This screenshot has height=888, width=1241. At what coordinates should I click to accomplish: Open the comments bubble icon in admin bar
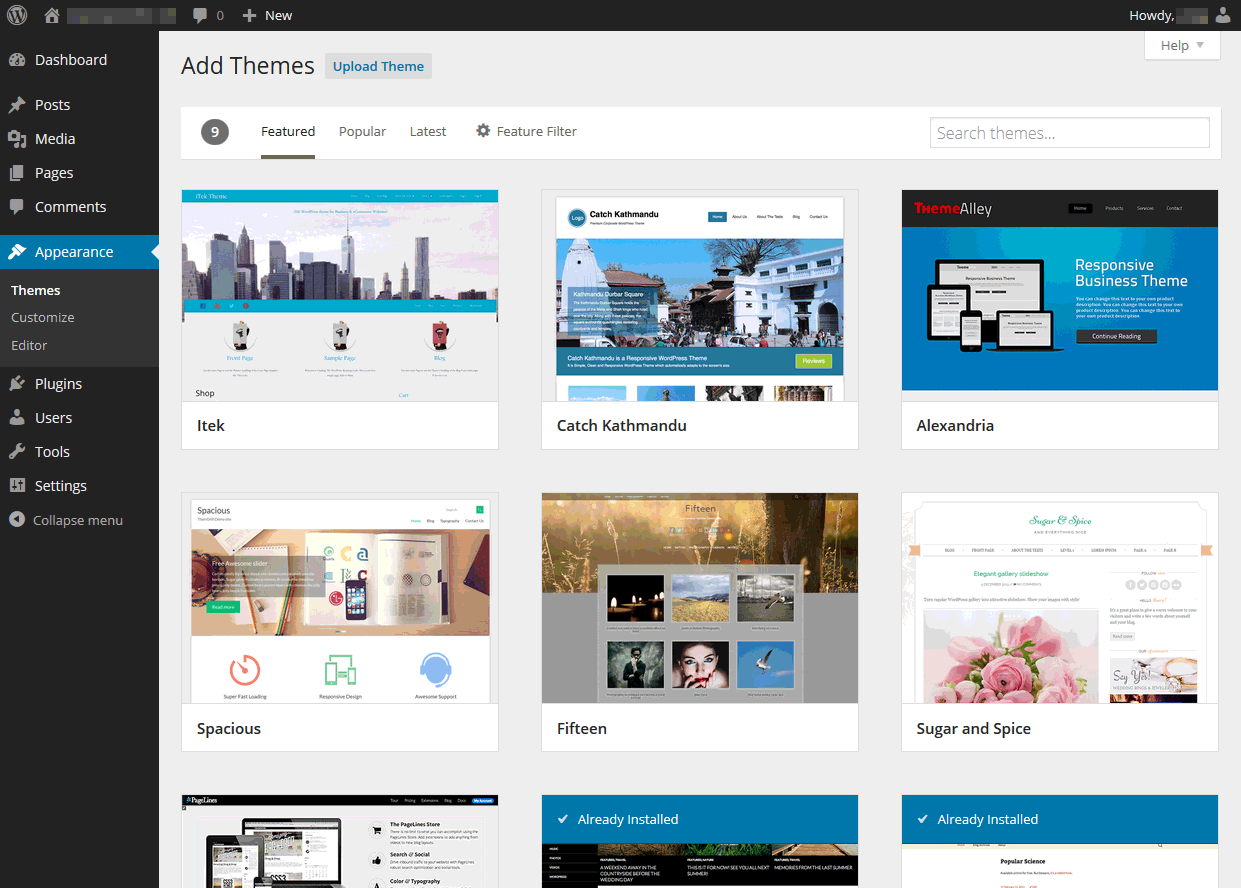click(x=200, y=15)
